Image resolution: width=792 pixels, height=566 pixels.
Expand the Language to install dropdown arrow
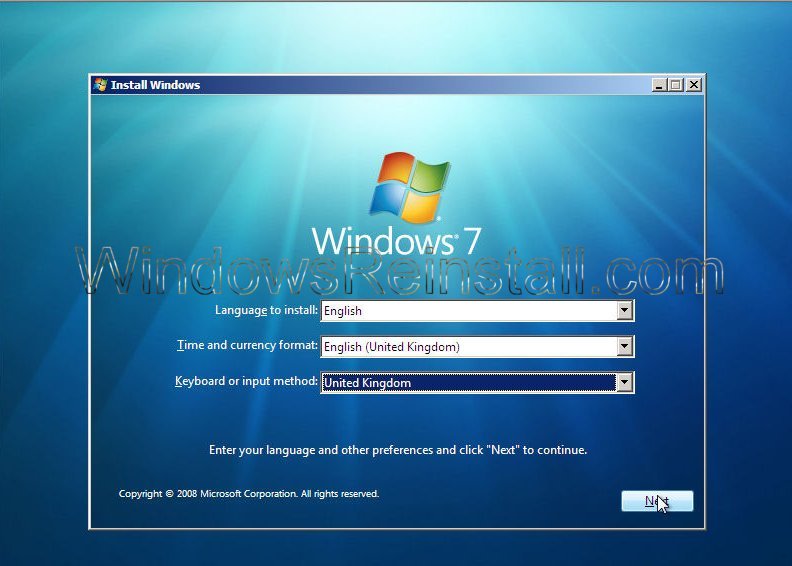[625, 311]
